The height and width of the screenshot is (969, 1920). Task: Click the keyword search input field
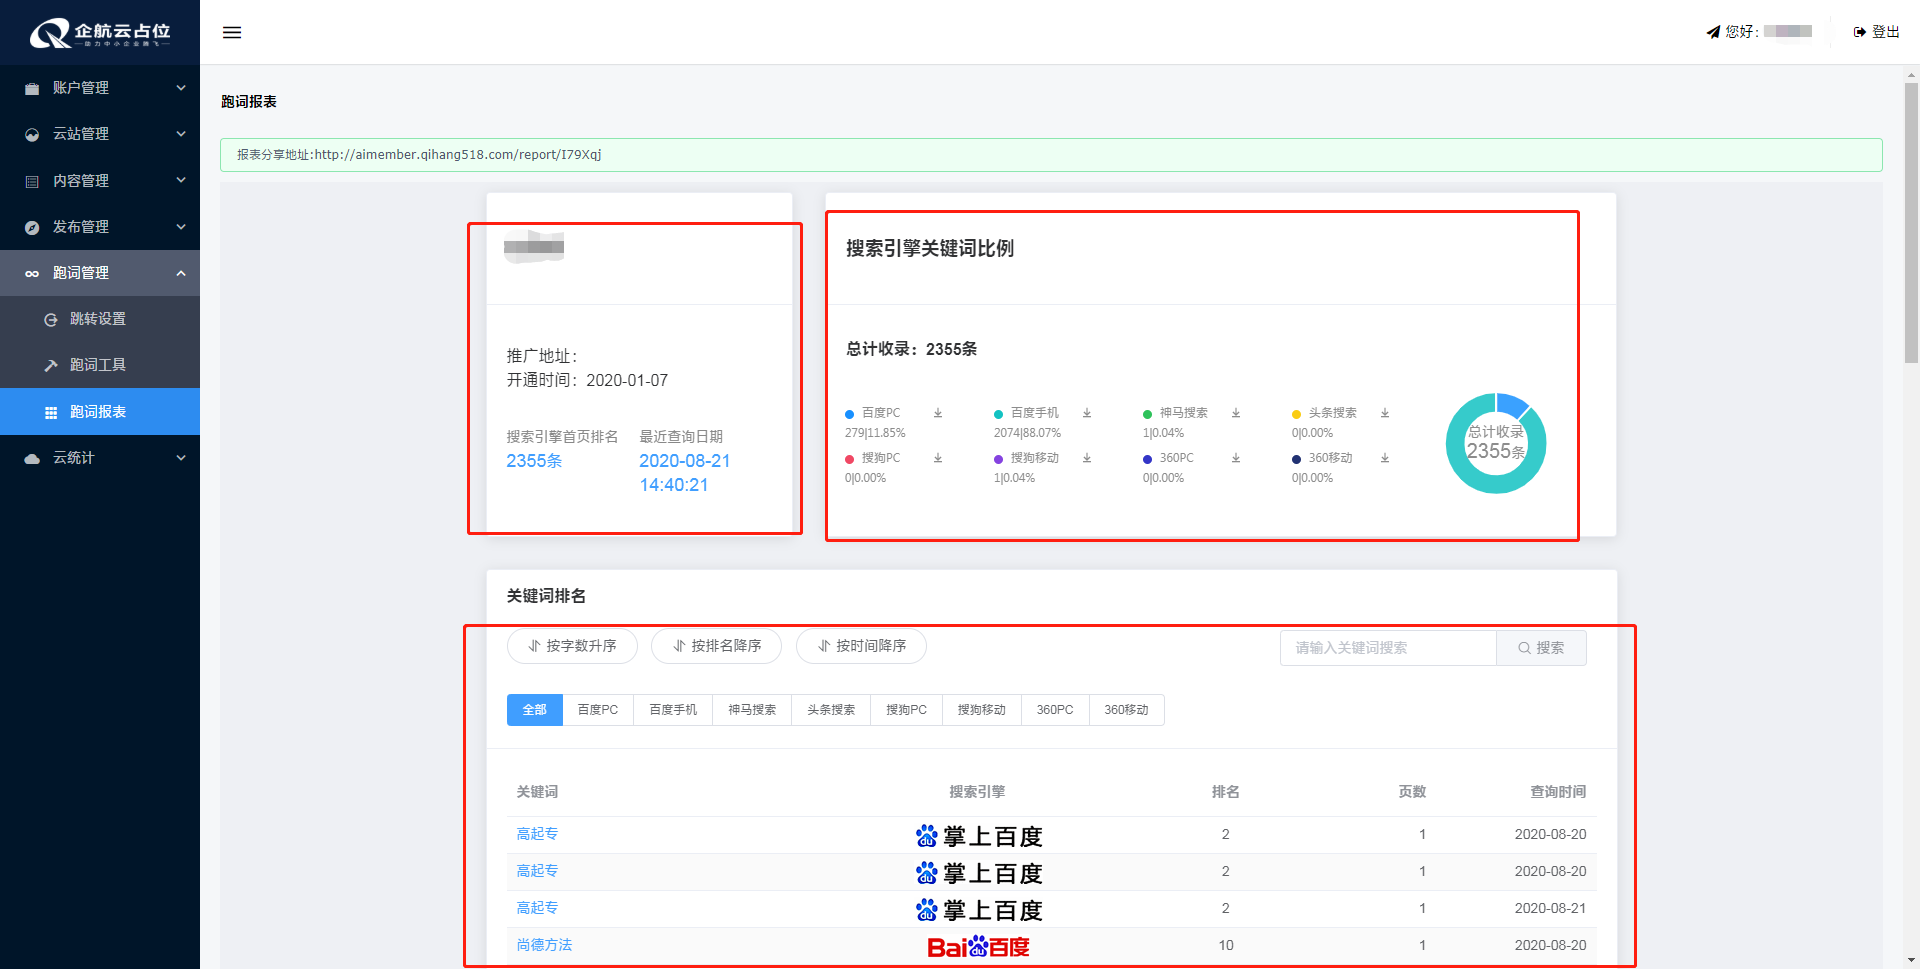point(1388,647)
